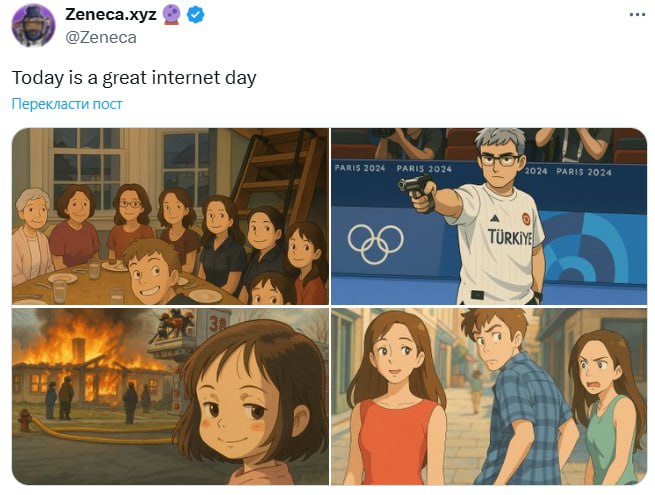Click the gray-haired grandmother at the table

[x=31, y=236]
